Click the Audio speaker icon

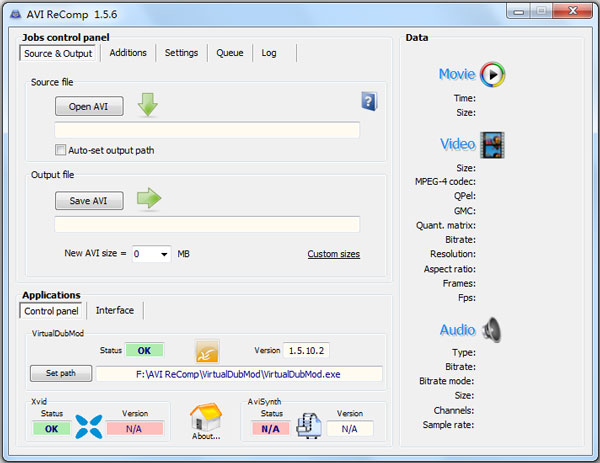pos(491,329)
